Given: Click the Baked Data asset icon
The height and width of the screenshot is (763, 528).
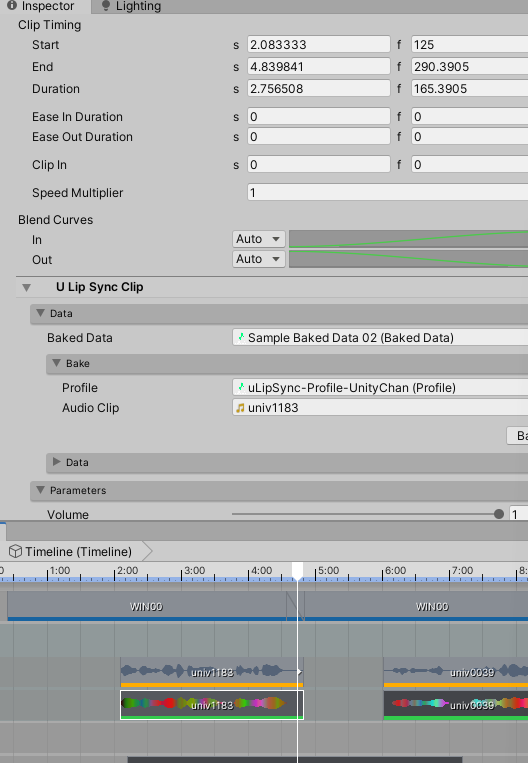Looking at the screenshot, I should click(241, 337).
